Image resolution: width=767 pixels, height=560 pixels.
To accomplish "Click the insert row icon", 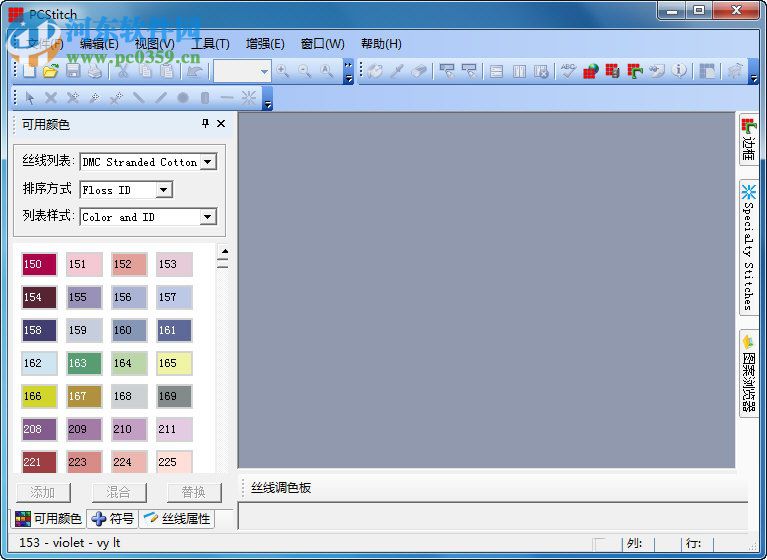I will coord(496,71).
